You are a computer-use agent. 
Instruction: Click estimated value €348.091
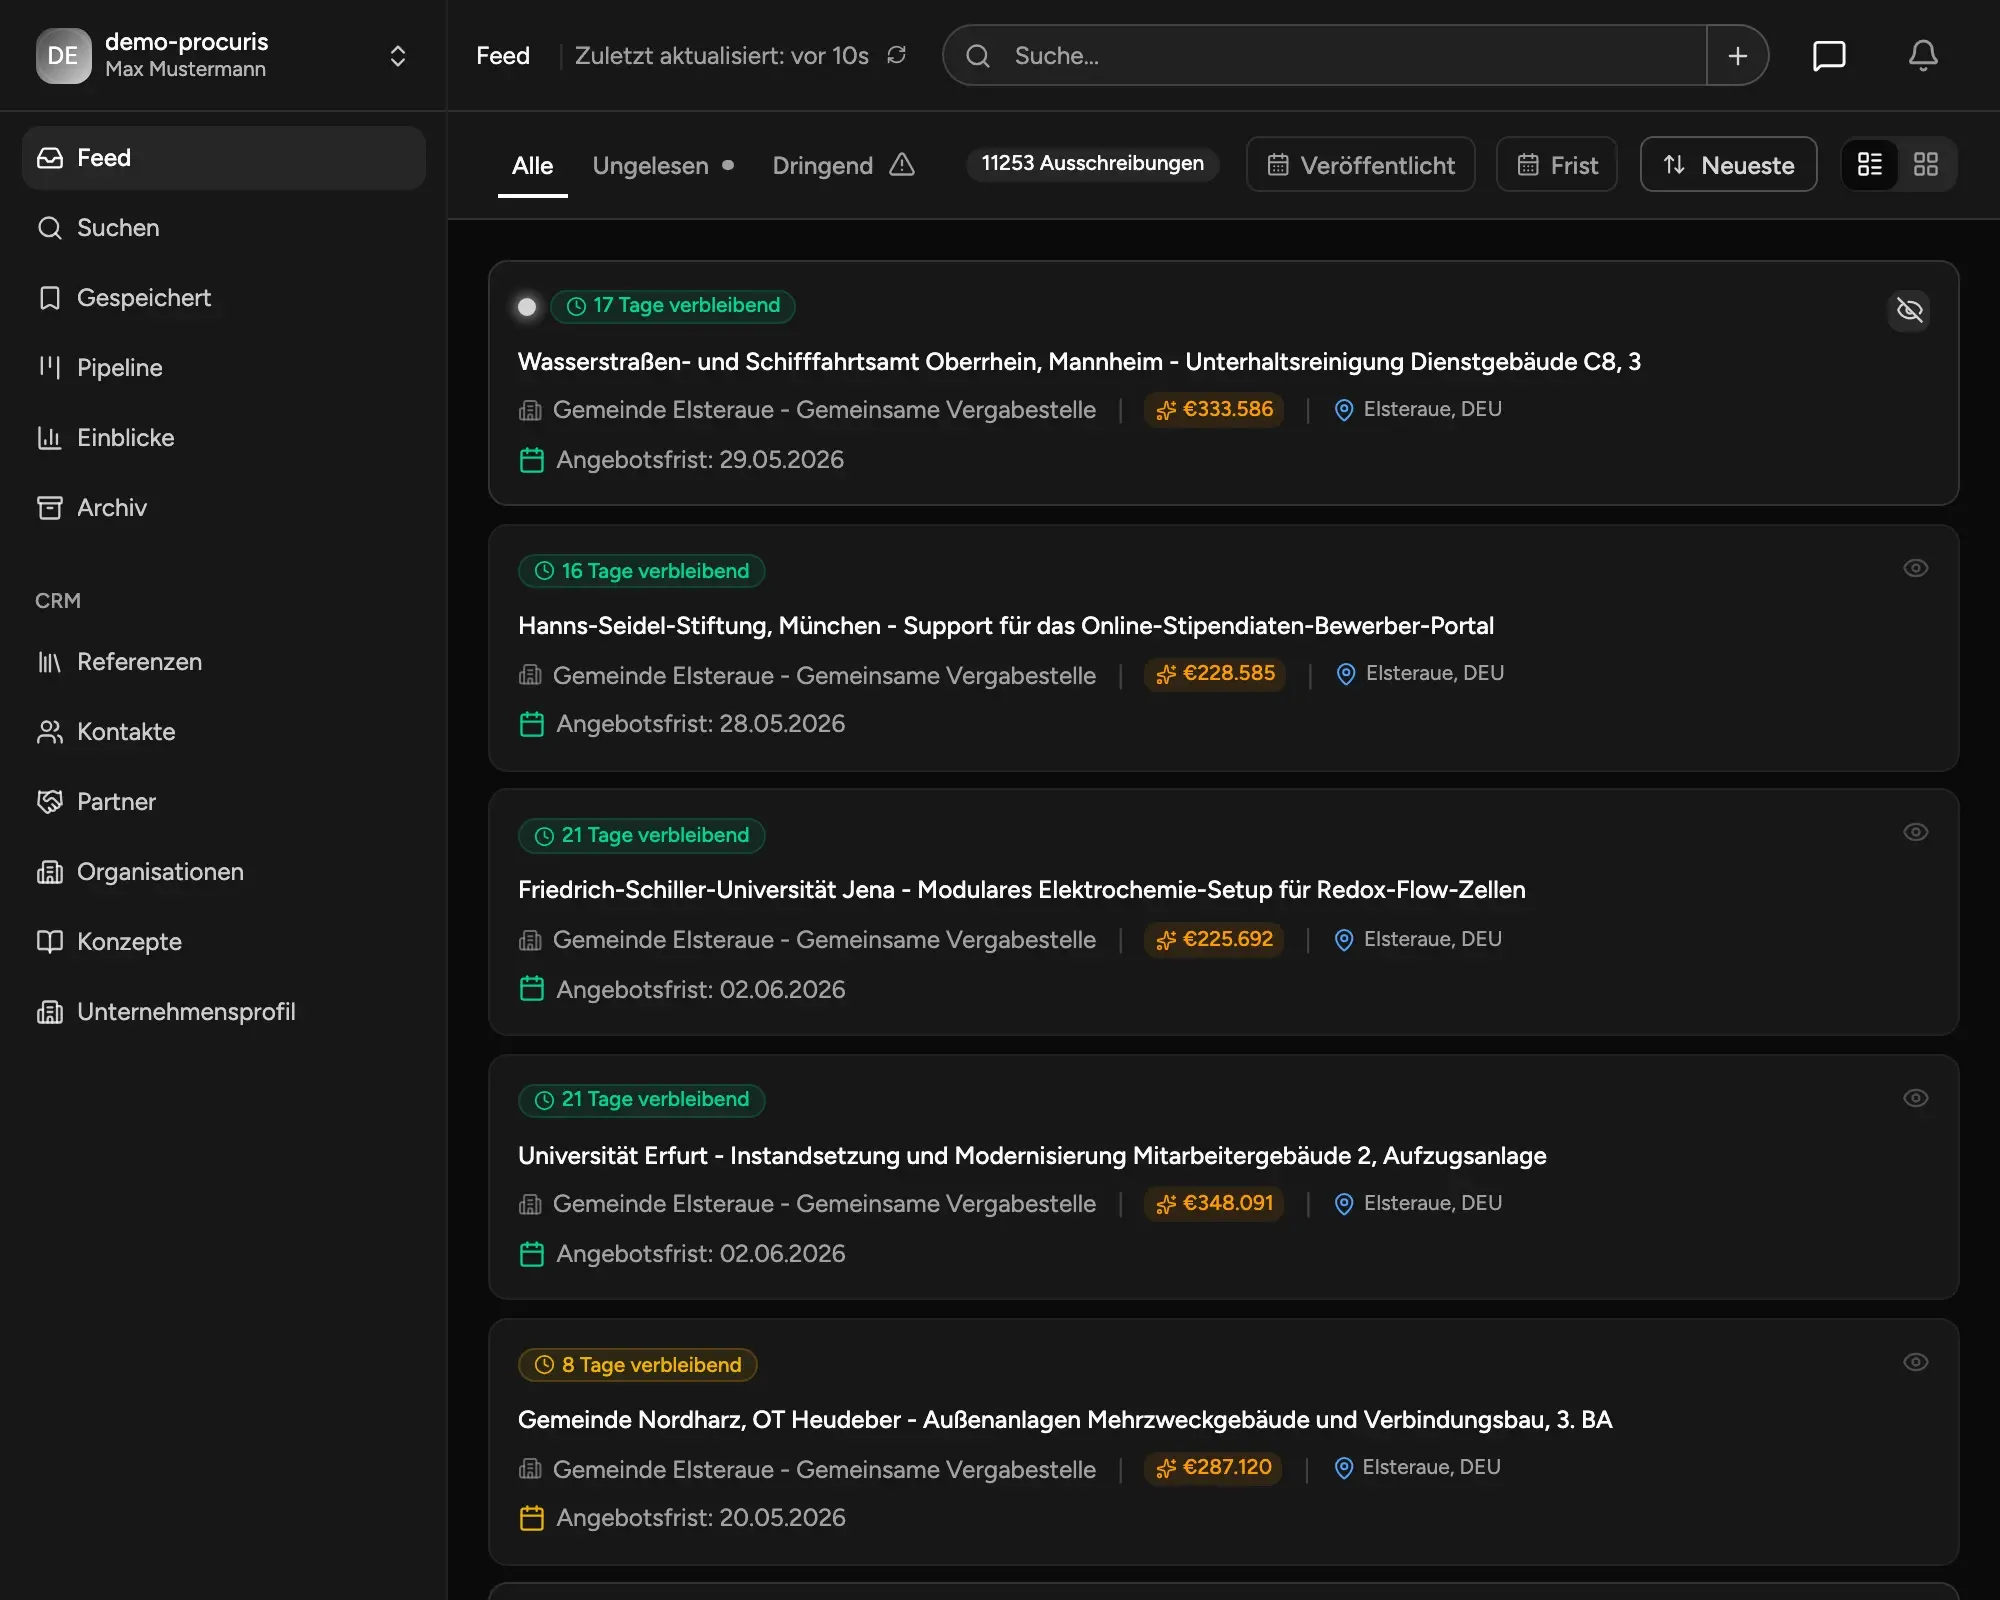coord(1214,1204)
